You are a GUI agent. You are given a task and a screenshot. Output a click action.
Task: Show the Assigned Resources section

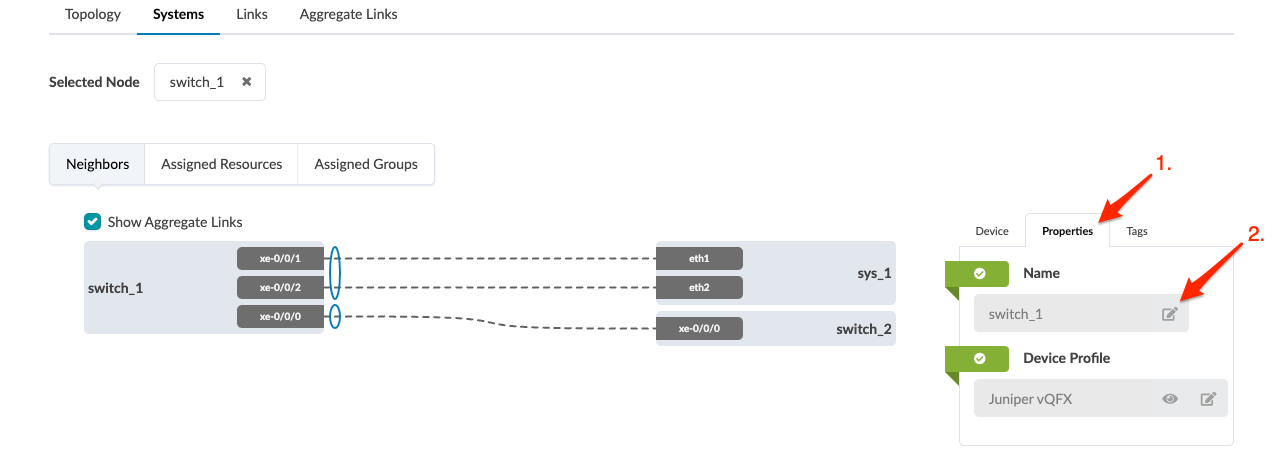(x=221, y=164)
